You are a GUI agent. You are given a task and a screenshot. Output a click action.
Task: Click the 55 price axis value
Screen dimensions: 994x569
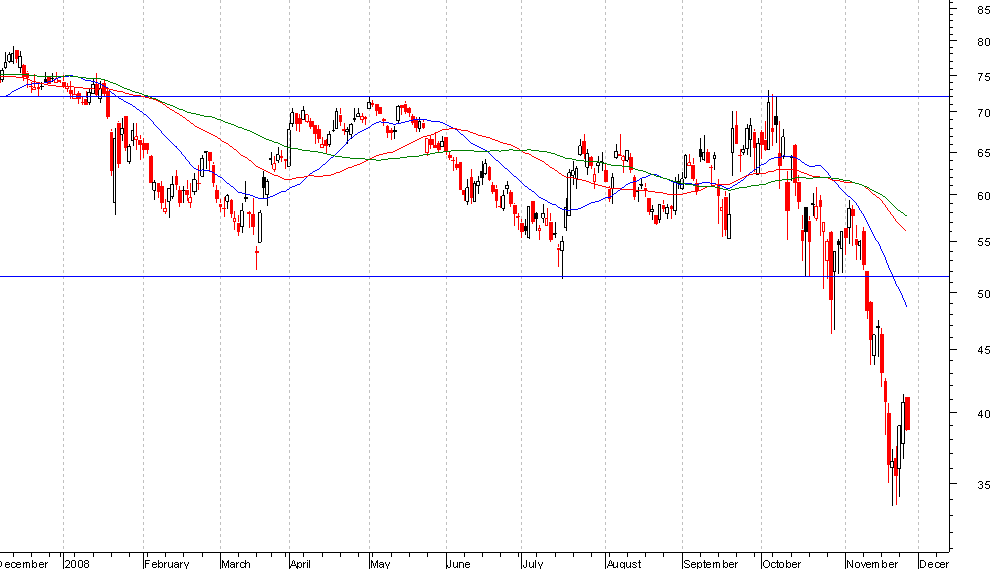[983, 243]
